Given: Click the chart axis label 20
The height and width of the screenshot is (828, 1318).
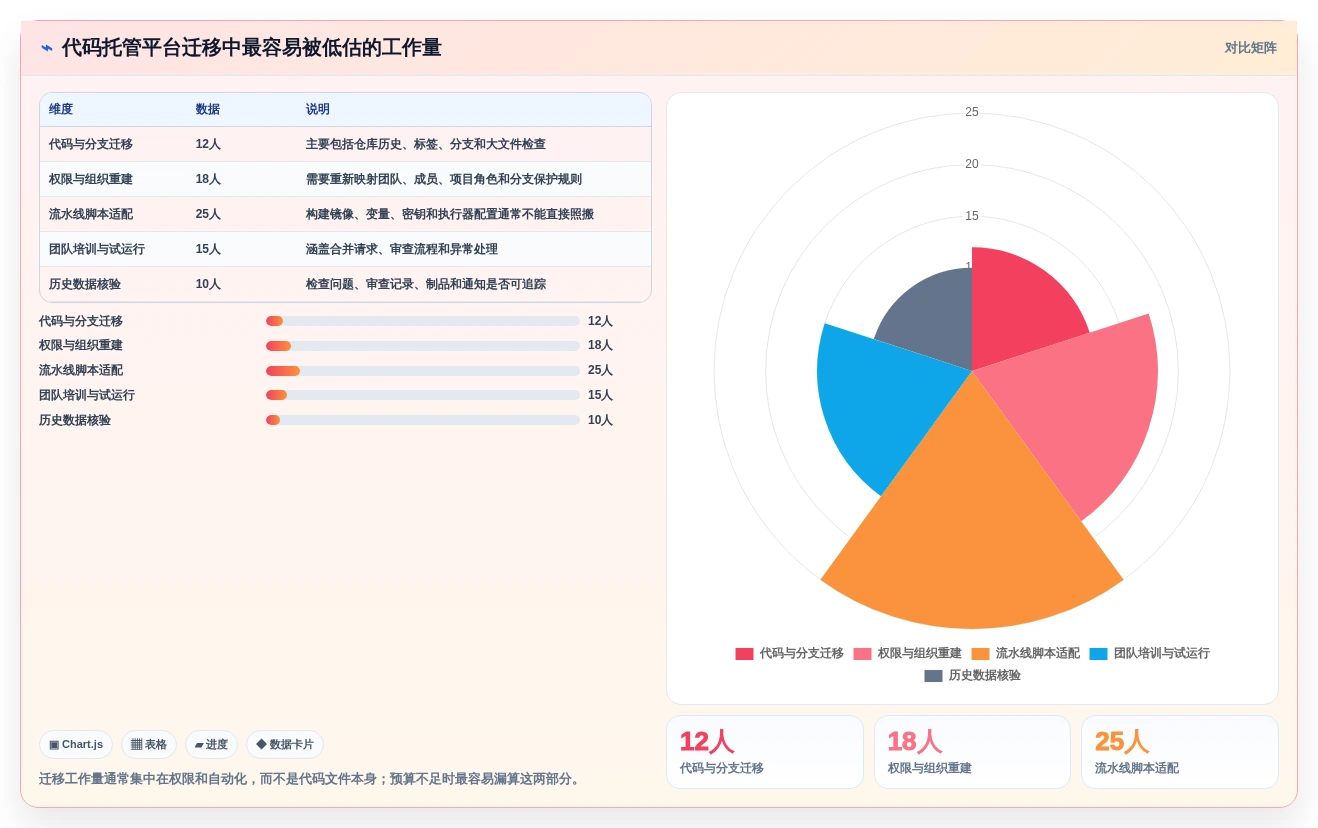Looking at the screenshot, I should click(x=972, y=164).
